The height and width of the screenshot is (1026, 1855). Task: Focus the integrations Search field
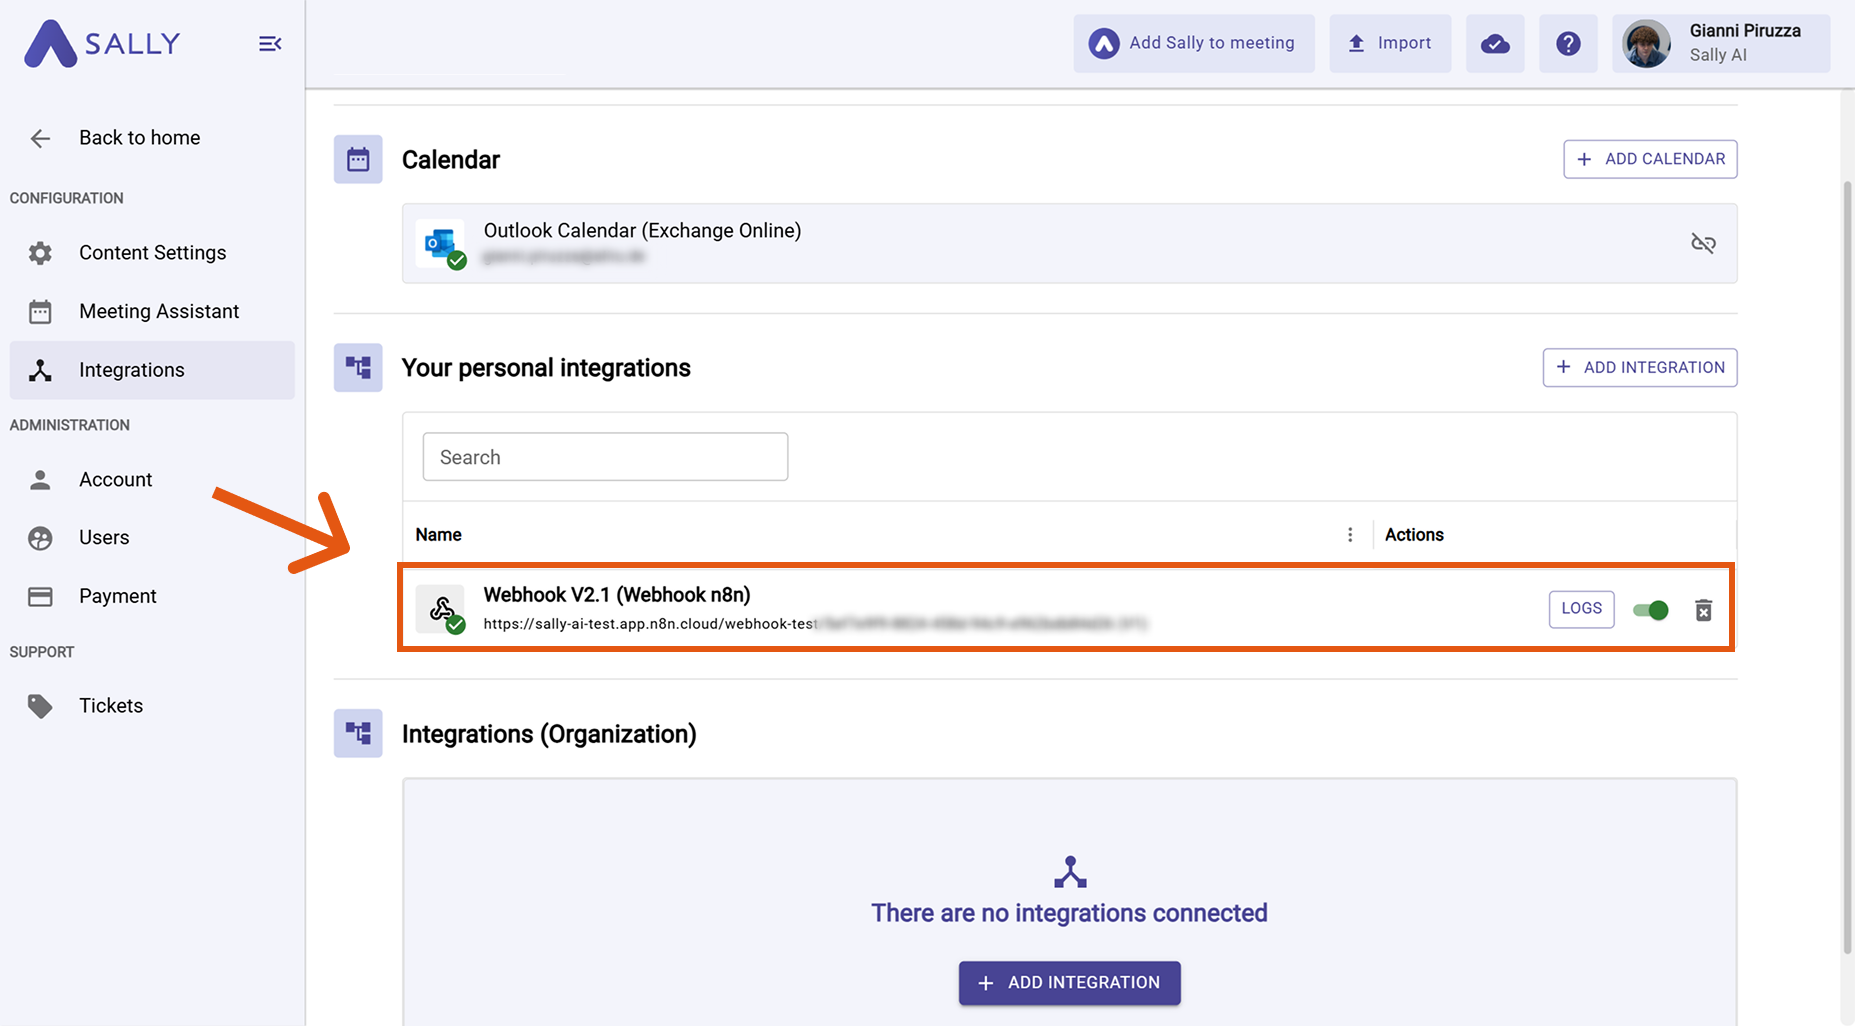click(605, 457)
